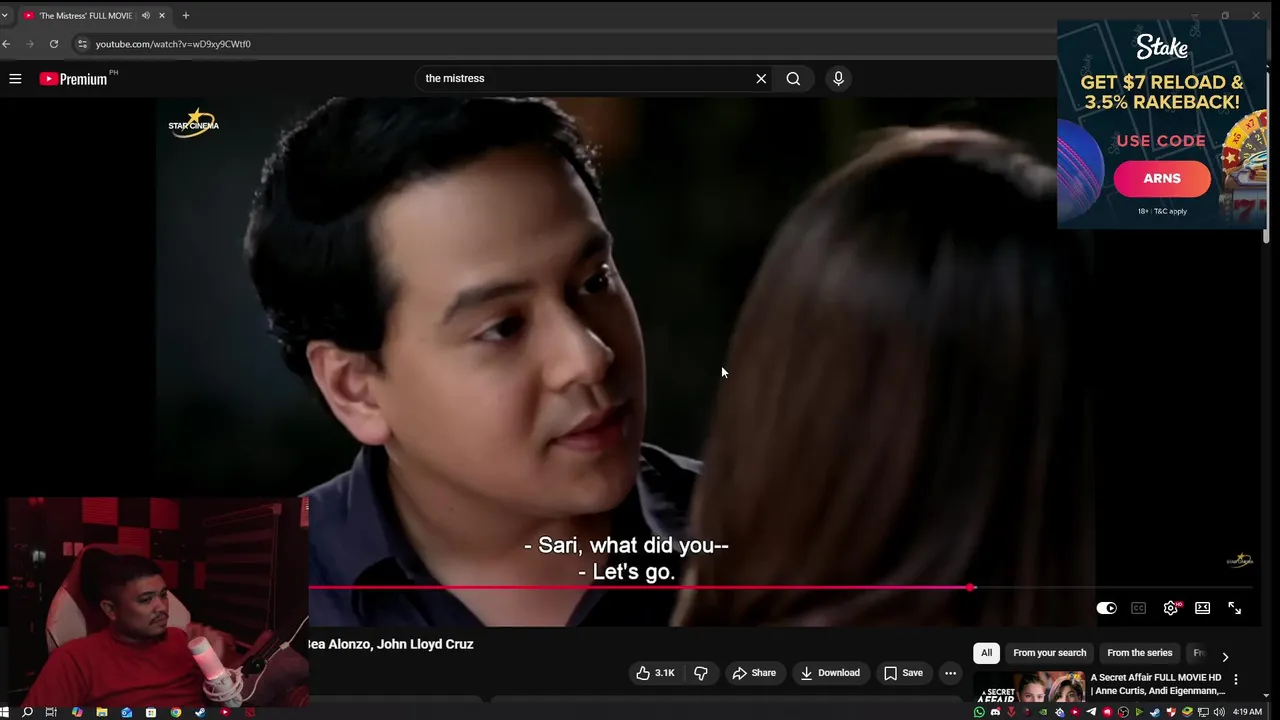Seek on the red video progress bar
Image resolution: width=1280 pixels, height=720 pixels.
pyautogui.click(x=640, y=587)
